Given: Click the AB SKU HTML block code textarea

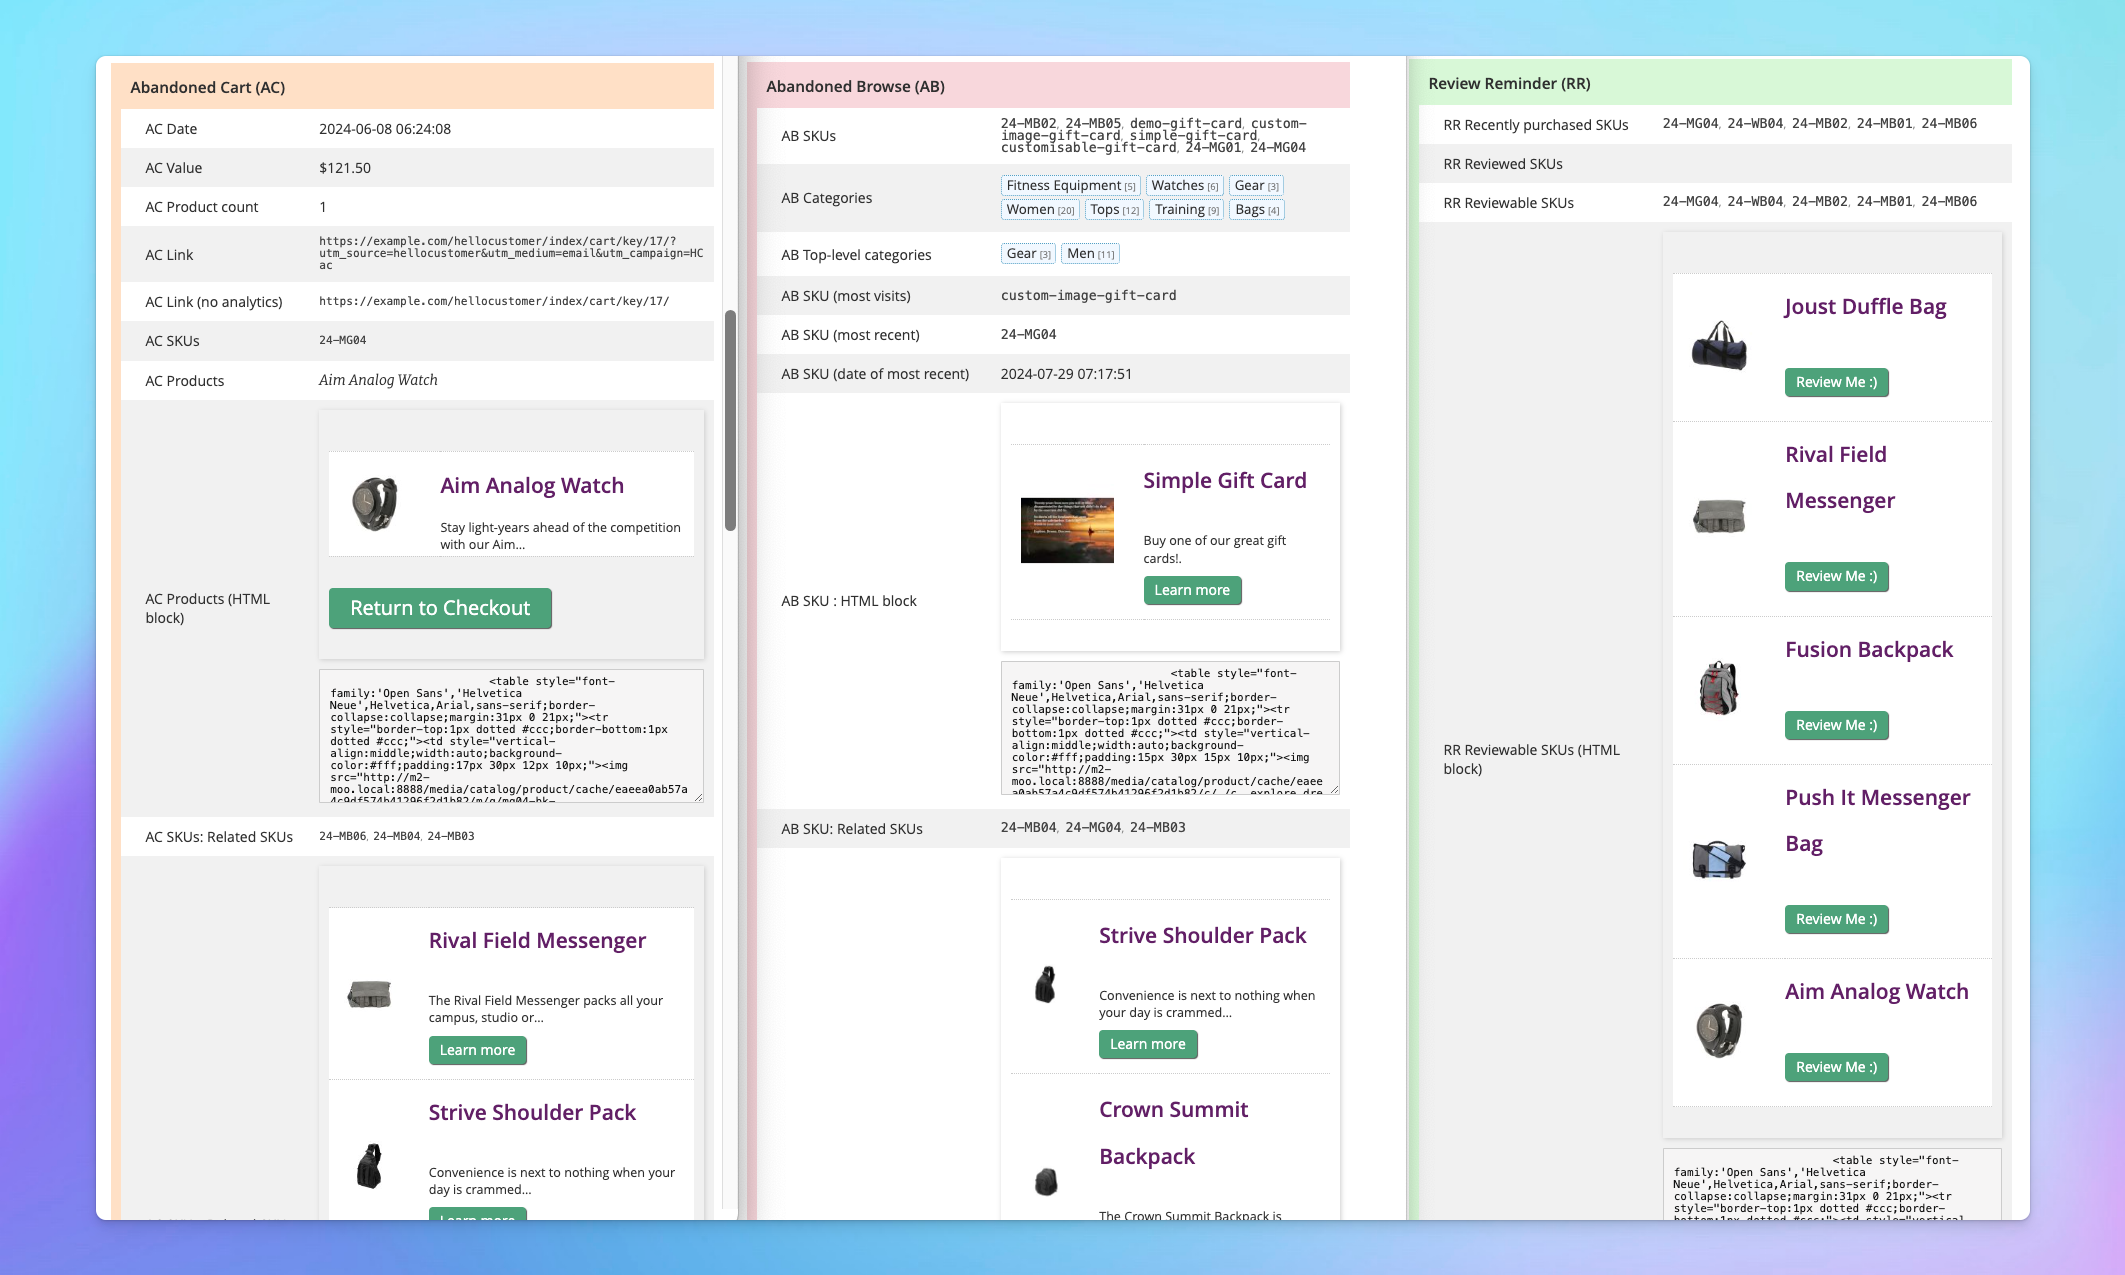Looking at the screenshot, I should tap(1170, 728).
